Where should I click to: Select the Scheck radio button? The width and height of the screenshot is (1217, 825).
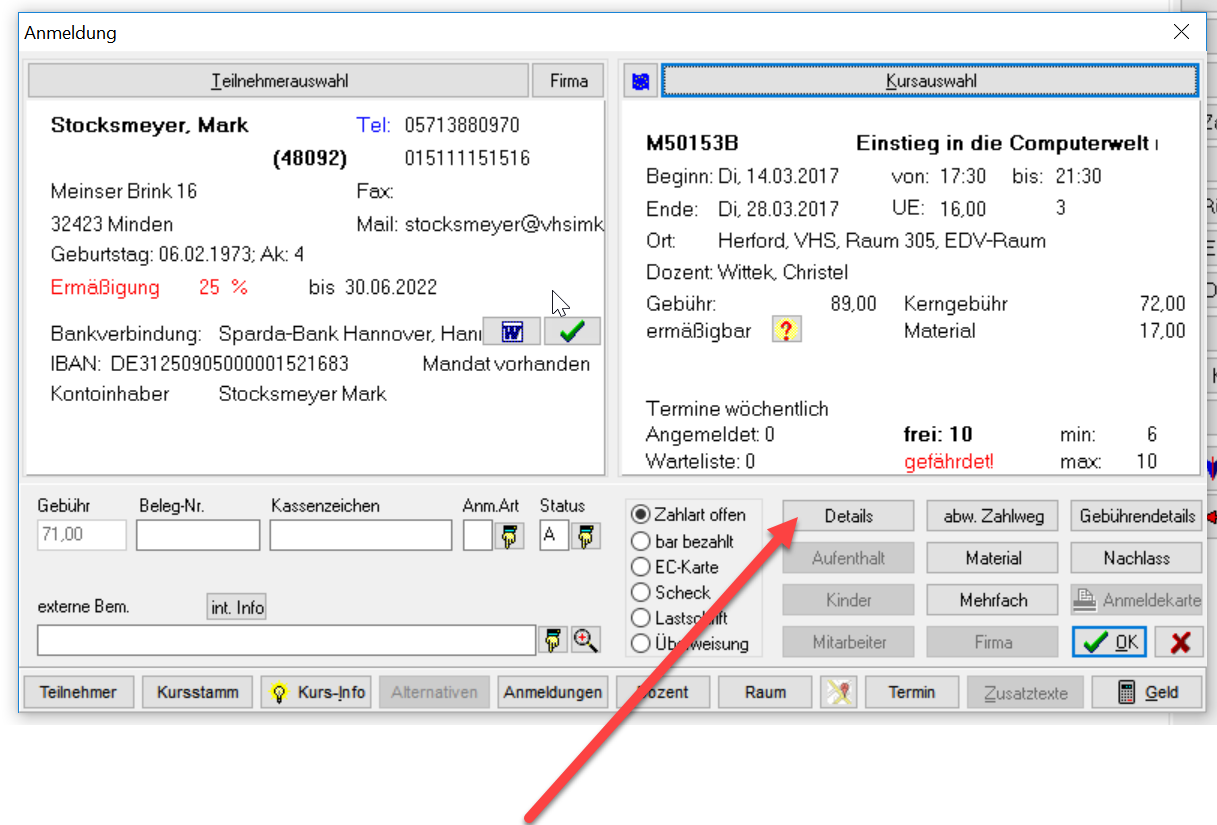(641, 593)
